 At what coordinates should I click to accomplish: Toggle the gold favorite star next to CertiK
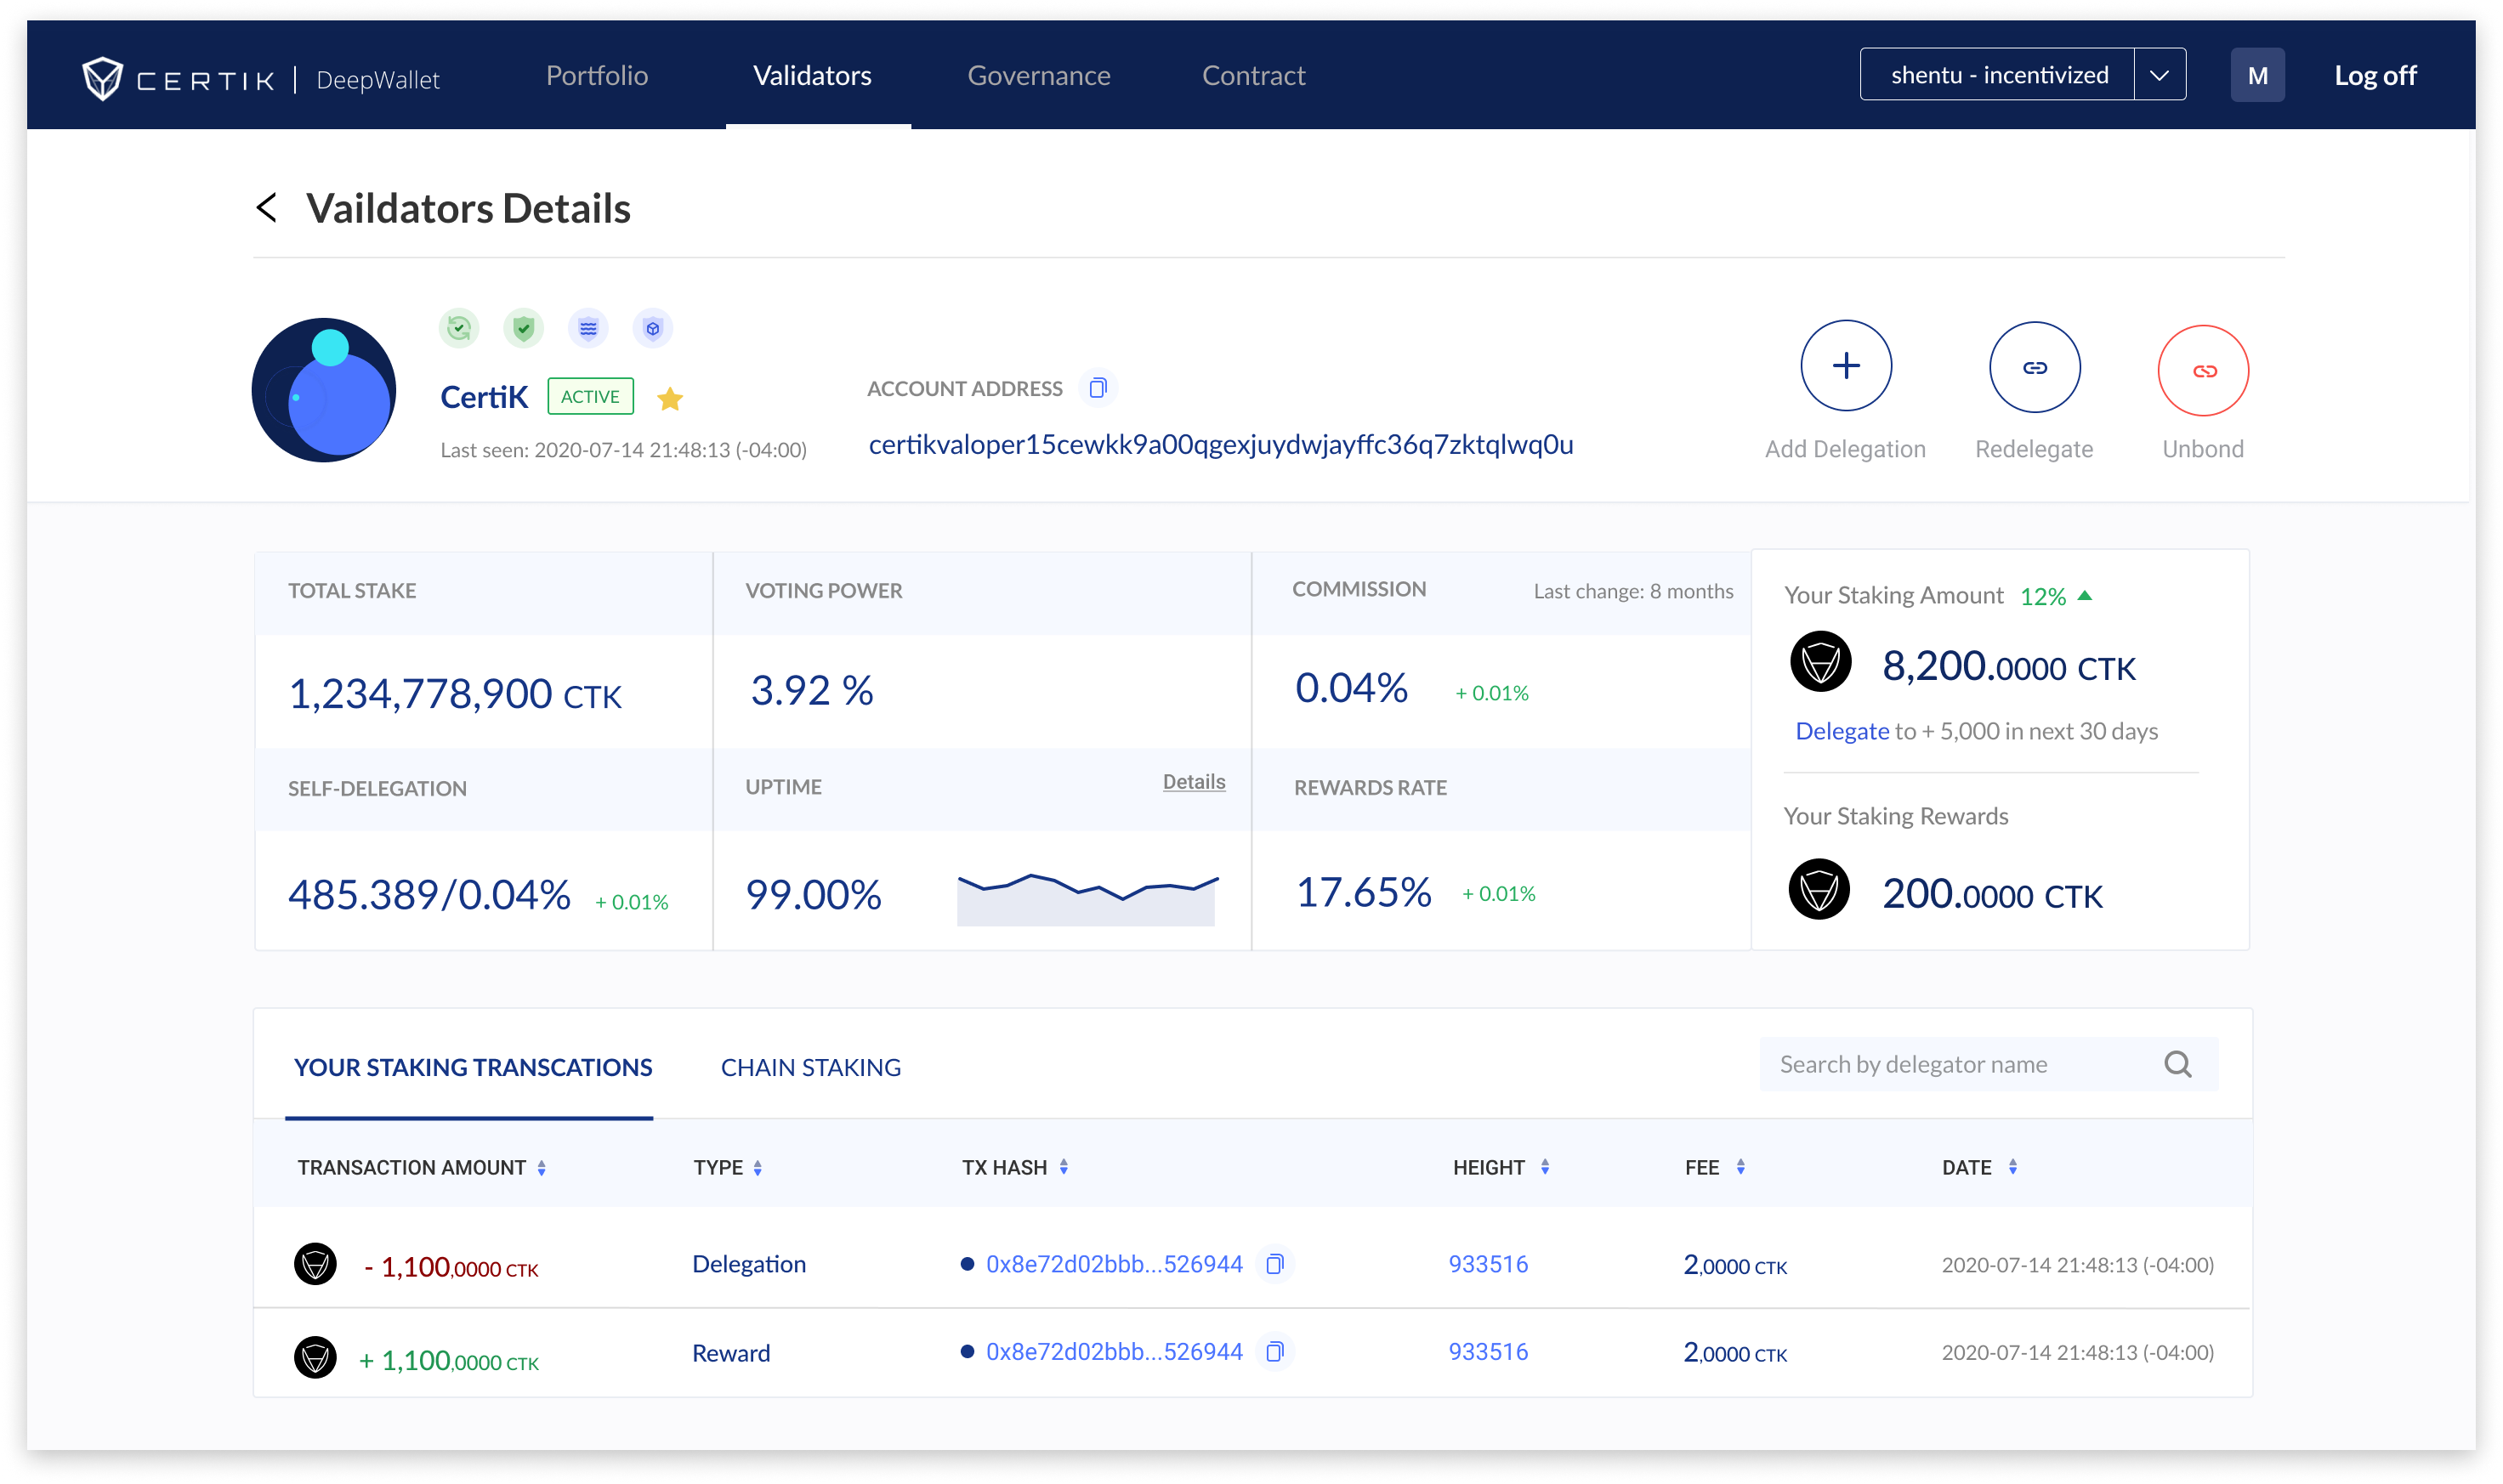(670, 399)
